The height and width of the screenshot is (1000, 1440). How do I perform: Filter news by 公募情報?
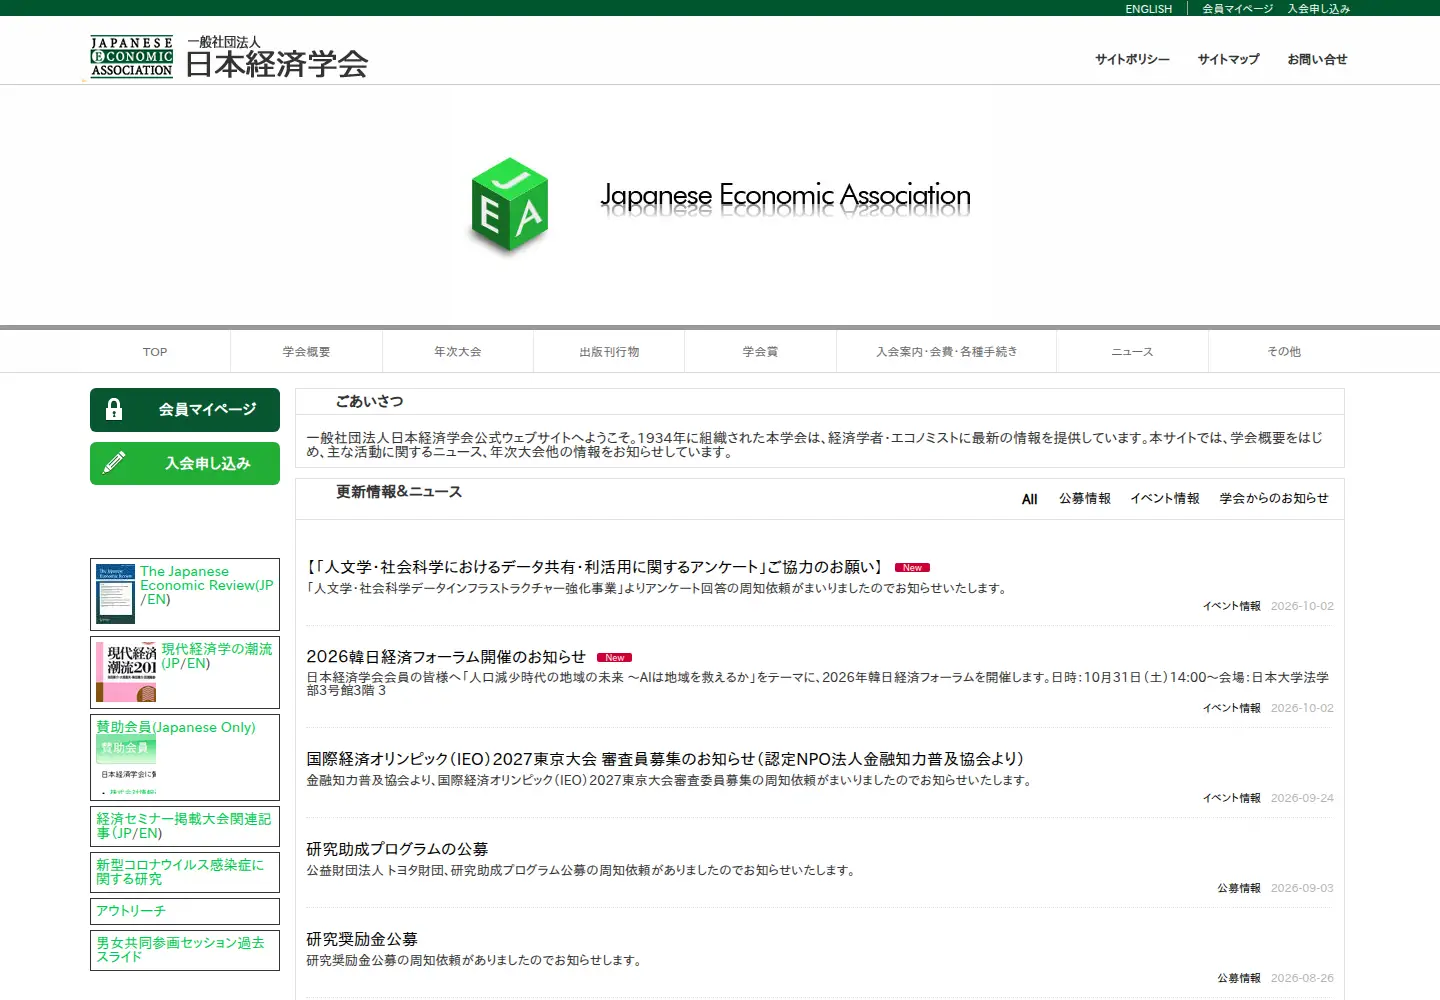click(1085, 499)
